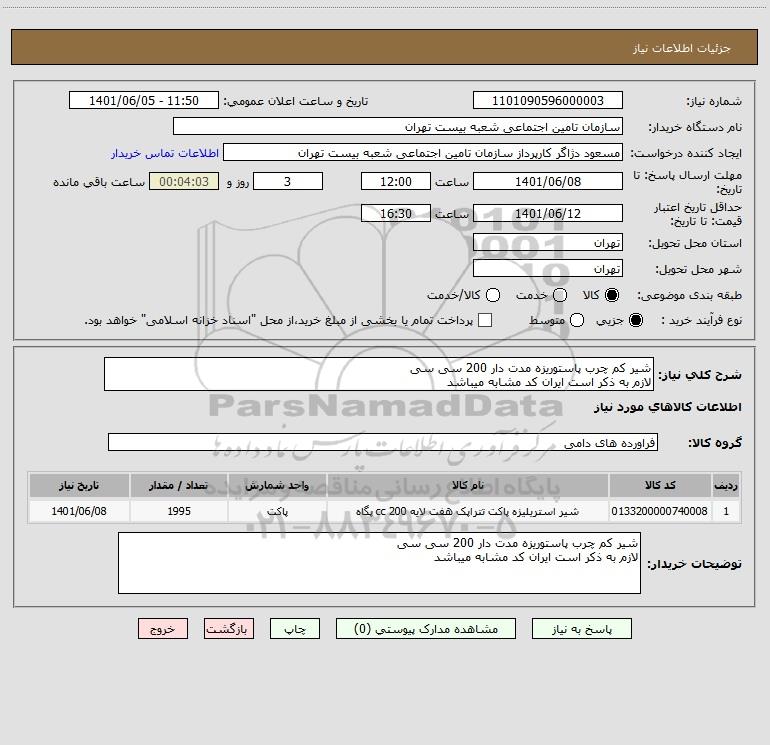
Task: Click the جزئیات اطلاعات نیاز header title
Action: (681, 48)
